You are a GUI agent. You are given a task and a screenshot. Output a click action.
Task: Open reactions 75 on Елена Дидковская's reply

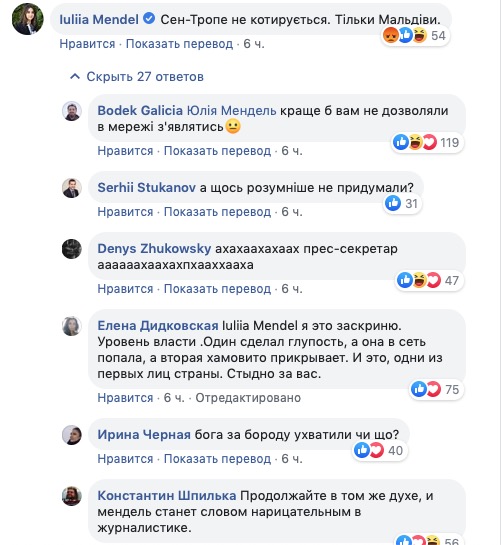click(436, 389)
